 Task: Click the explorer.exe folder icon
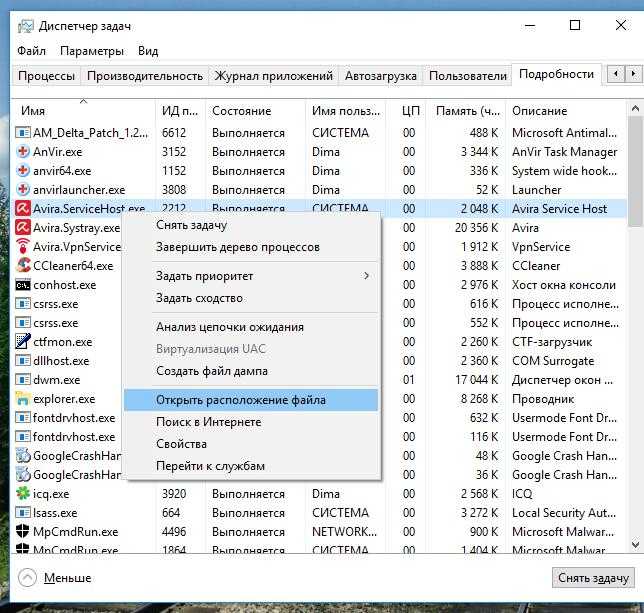tap(23, 398)
